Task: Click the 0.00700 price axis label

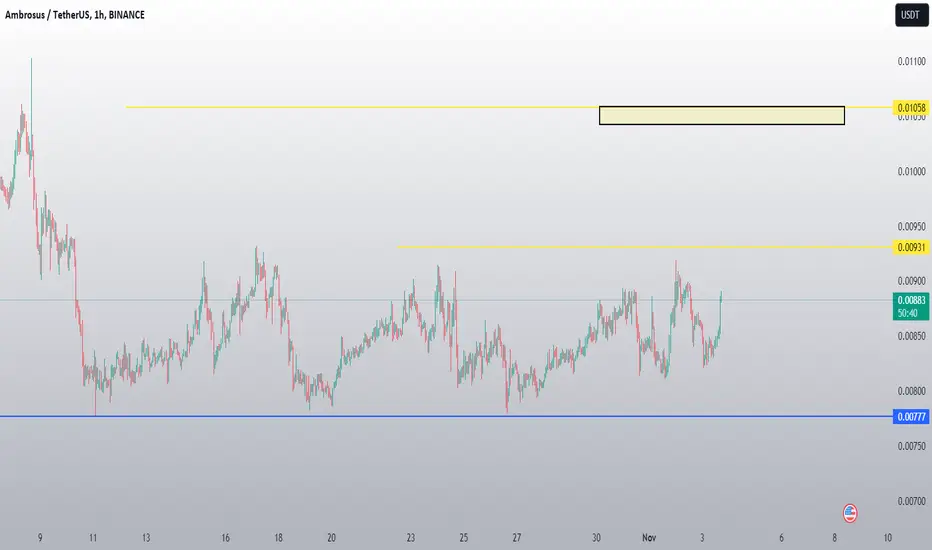Action: point(911,501)
